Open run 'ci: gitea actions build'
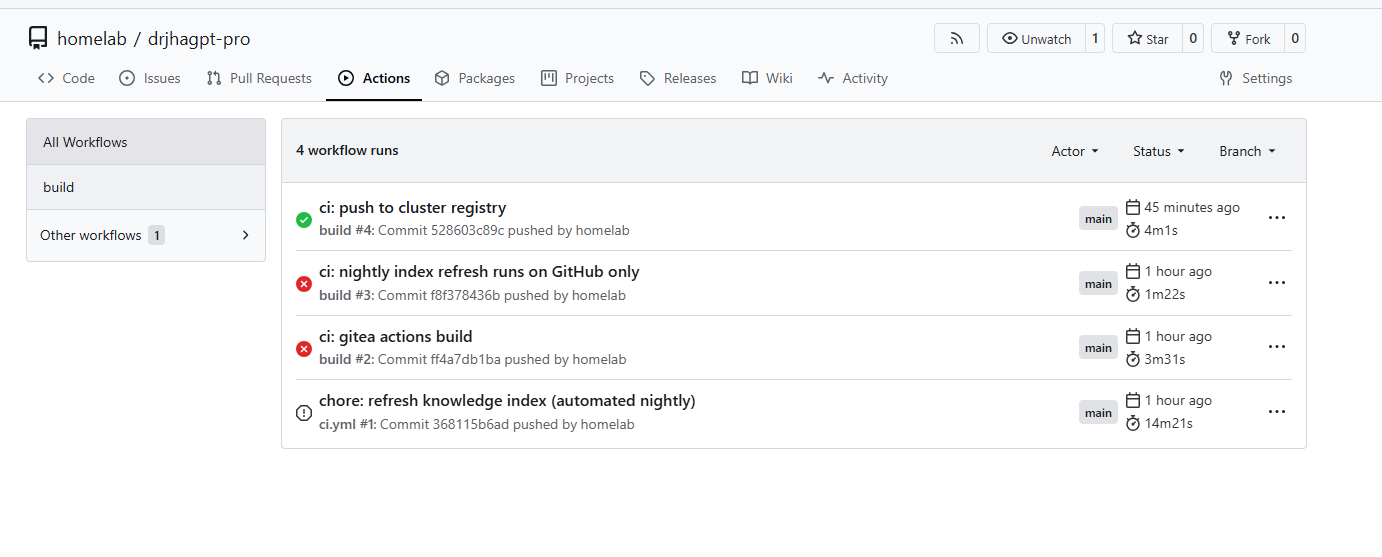 [395, 337]
